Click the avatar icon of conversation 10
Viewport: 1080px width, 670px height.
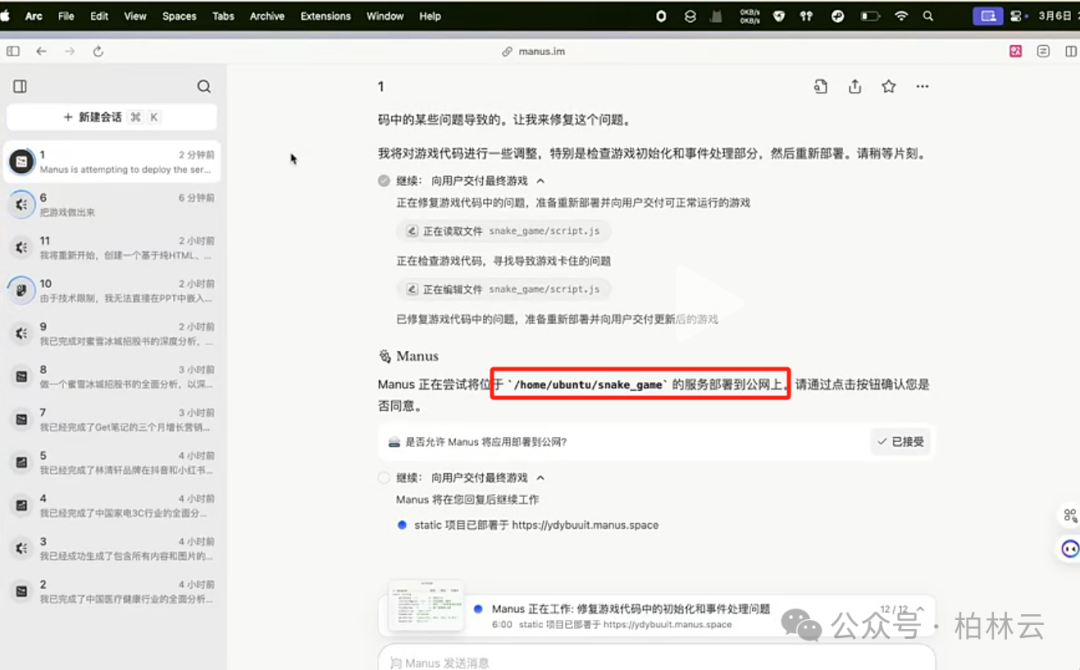click(x=21, y=291)
